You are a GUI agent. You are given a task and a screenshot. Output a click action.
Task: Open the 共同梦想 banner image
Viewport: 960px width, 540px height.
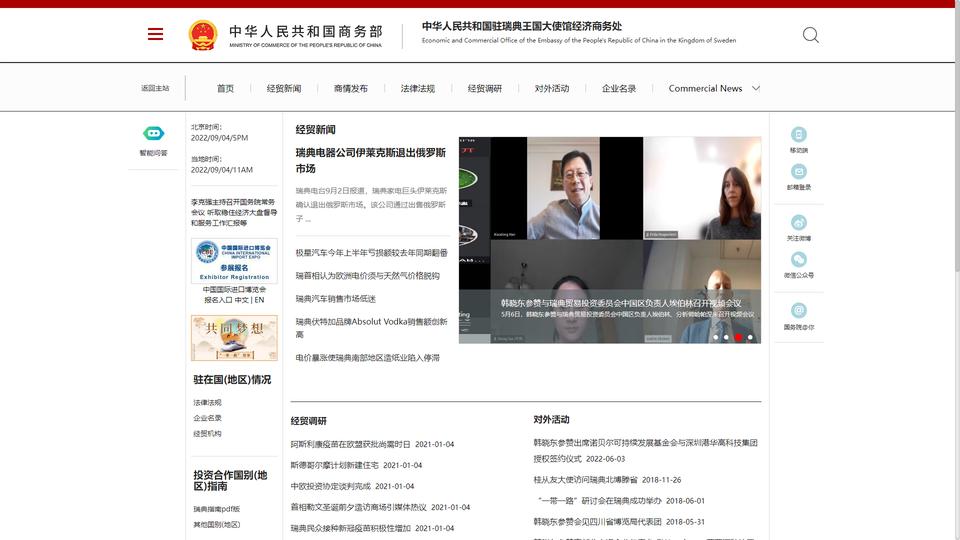click(234, 338)
